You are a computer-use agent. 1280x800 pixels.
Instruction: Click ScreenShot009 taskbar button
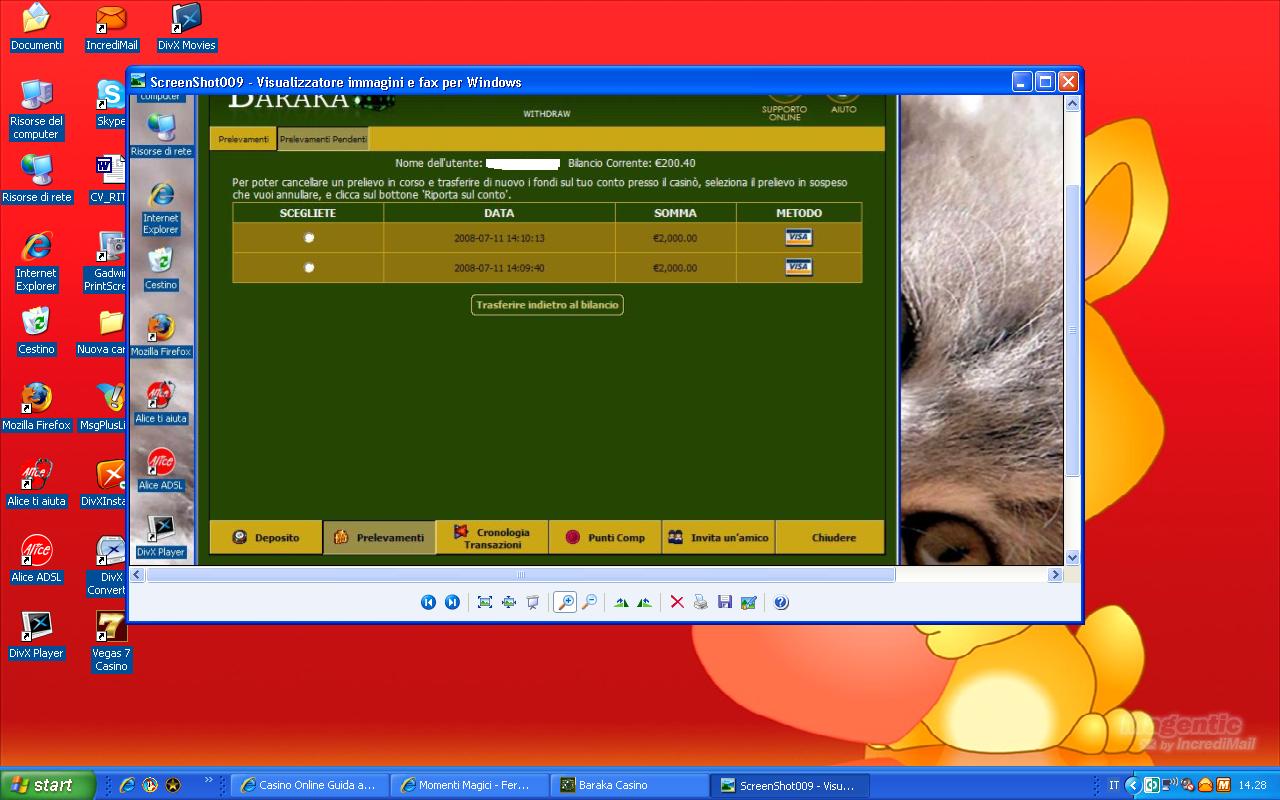[x=790, y=785]
